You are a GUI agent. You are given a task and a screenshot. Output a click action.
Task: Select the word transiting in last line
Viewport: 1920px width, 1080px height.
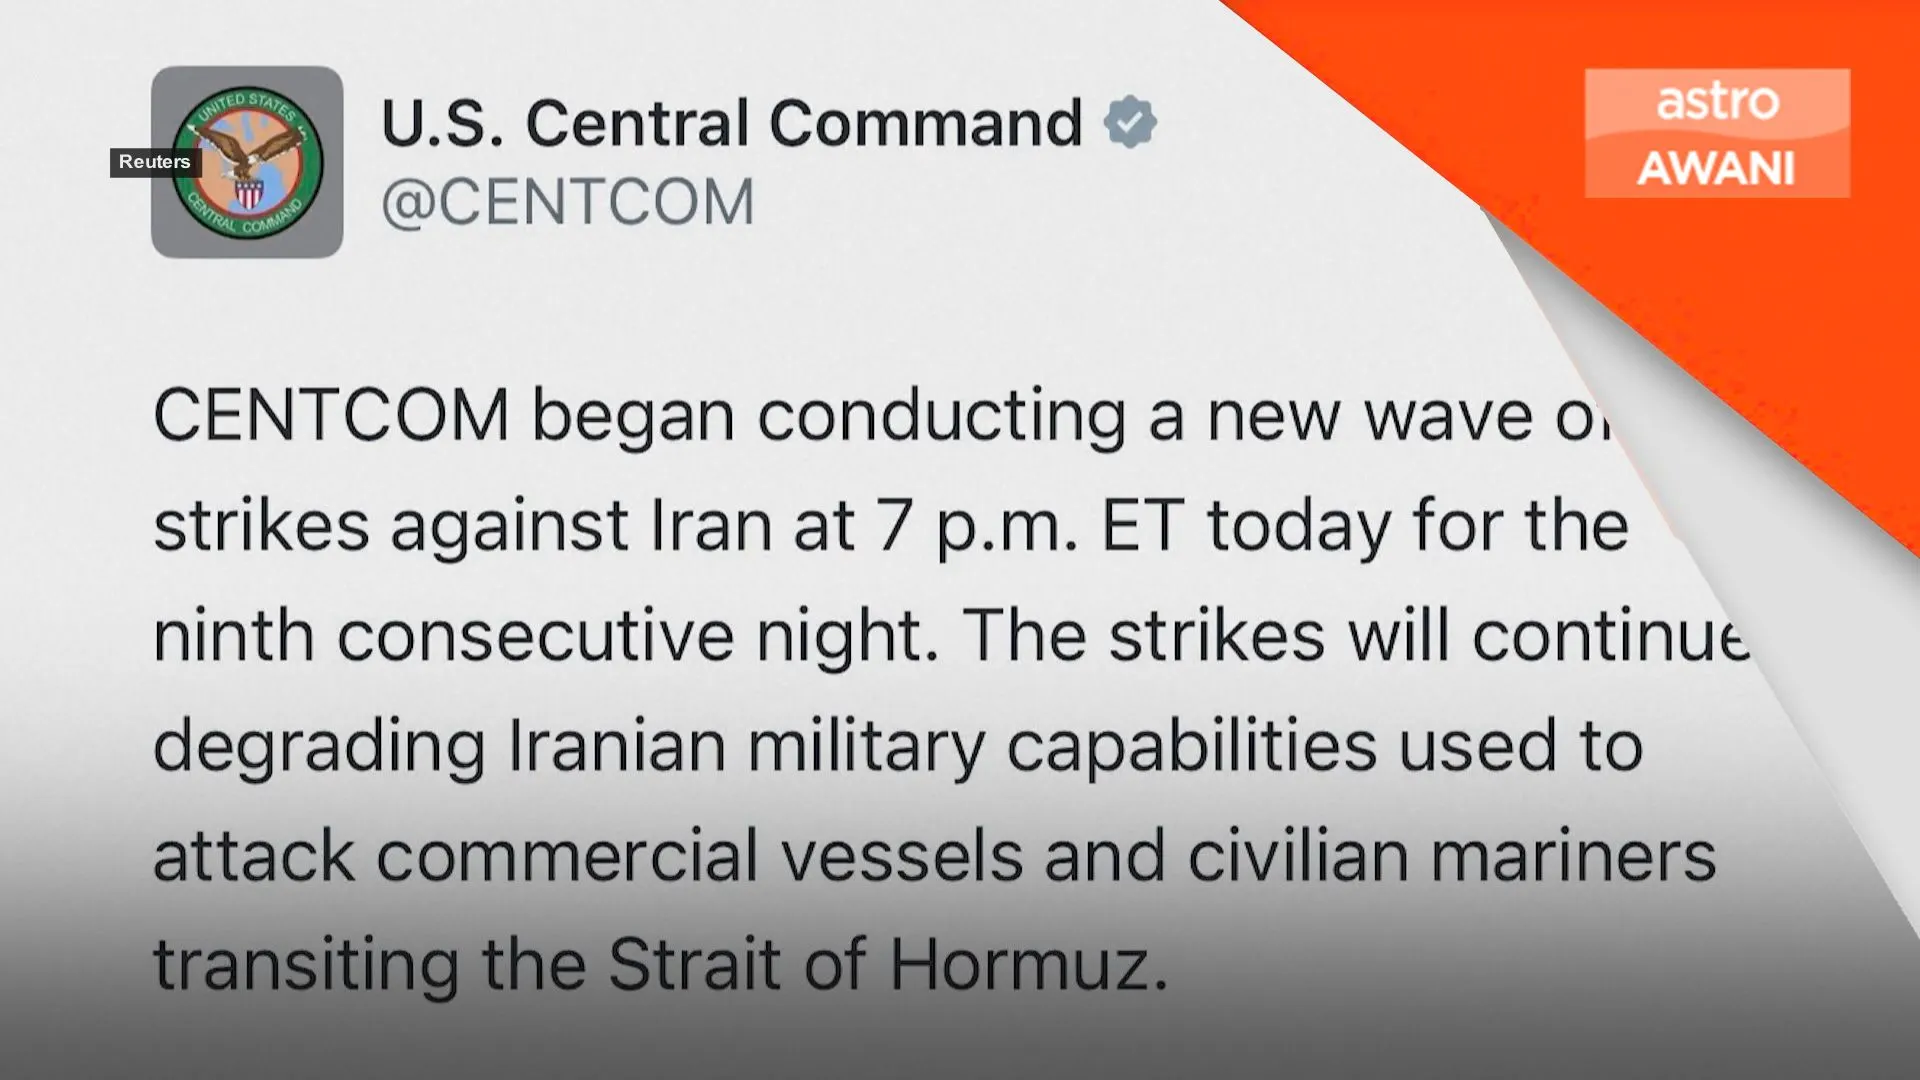coord(306,965)
